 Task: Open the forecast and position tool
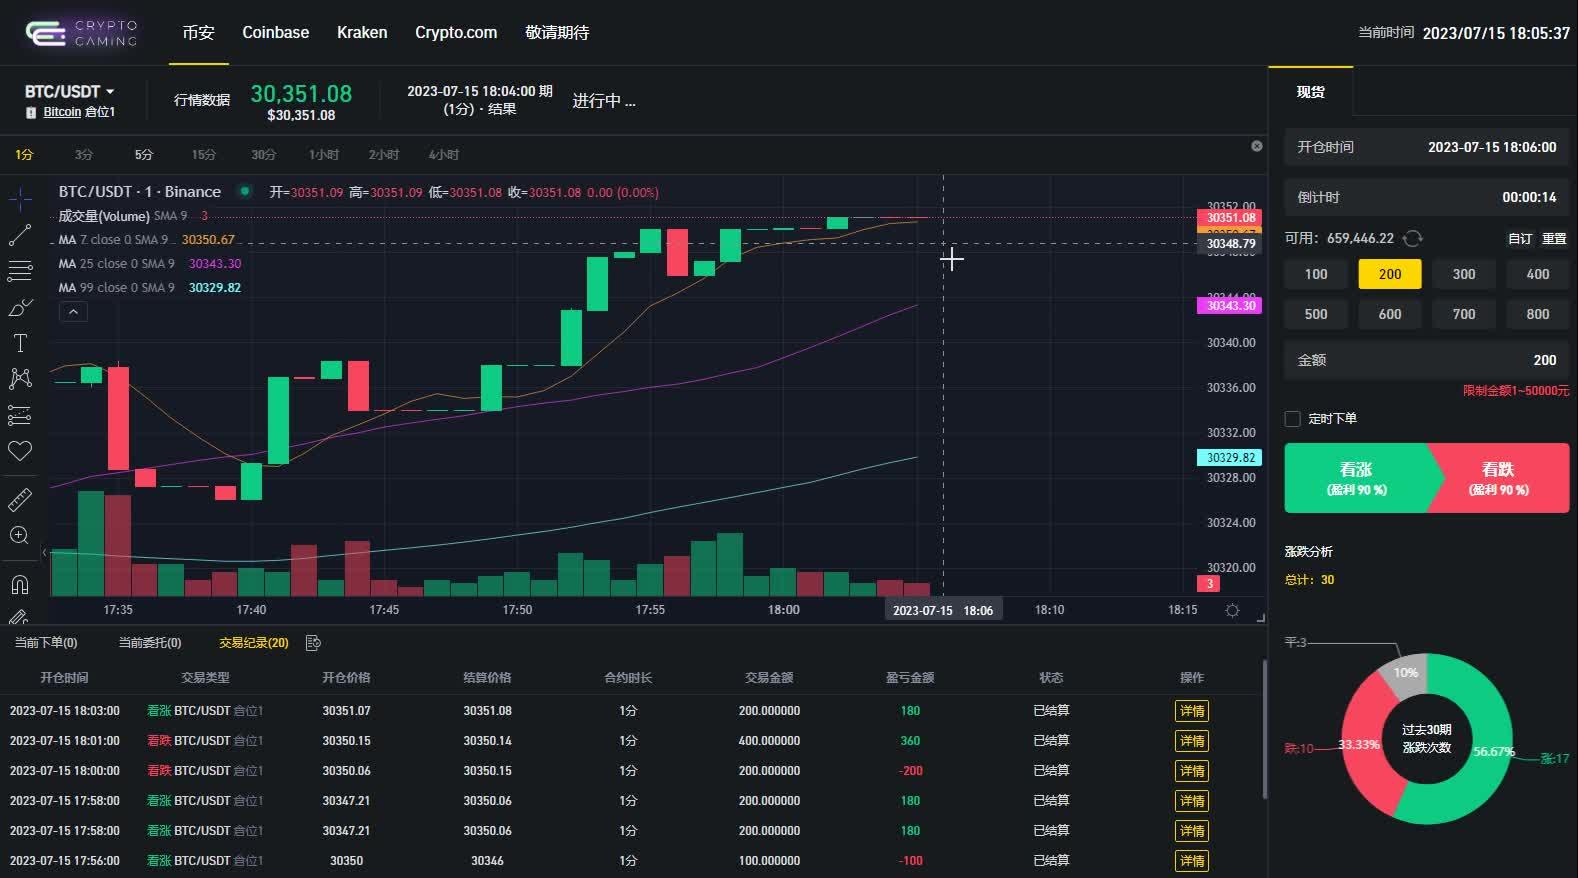coord(20,415)
